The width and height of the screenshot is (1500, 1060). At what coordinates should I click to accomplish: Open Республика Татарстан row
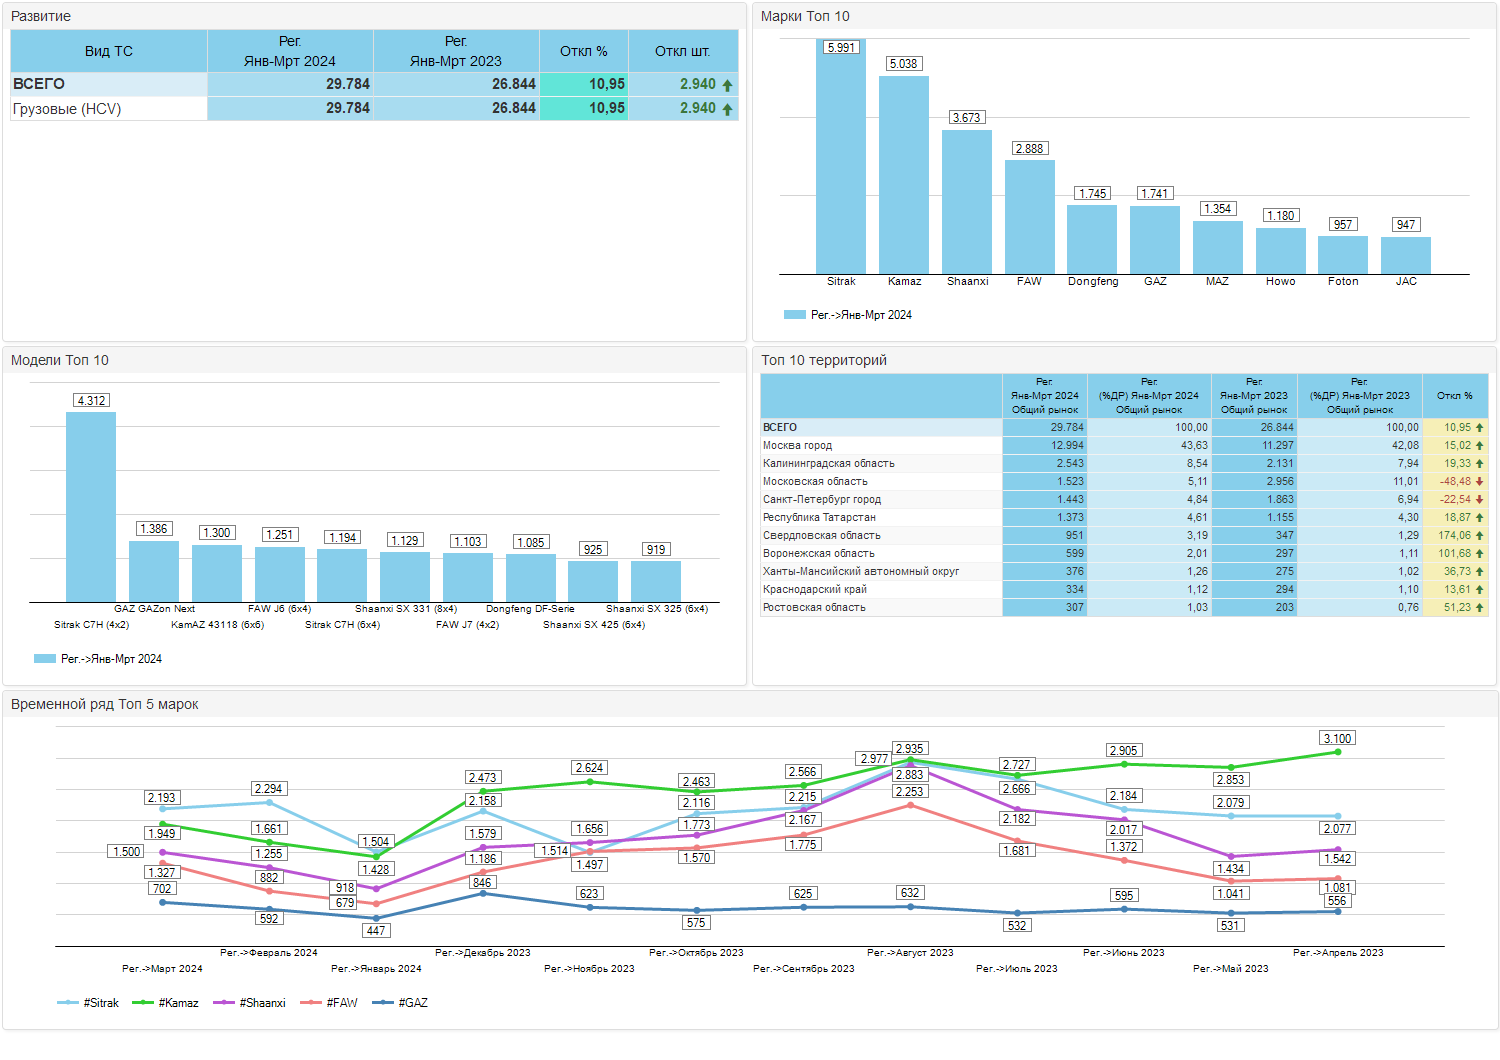[1124, 518]
